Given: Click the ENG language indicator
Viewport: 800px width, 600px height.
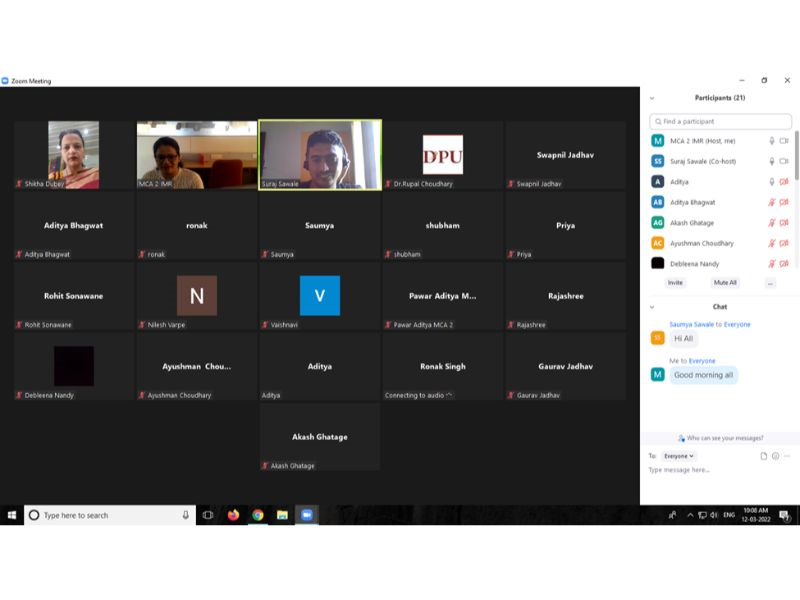Looking at the screenshot, I should [729, 515].
